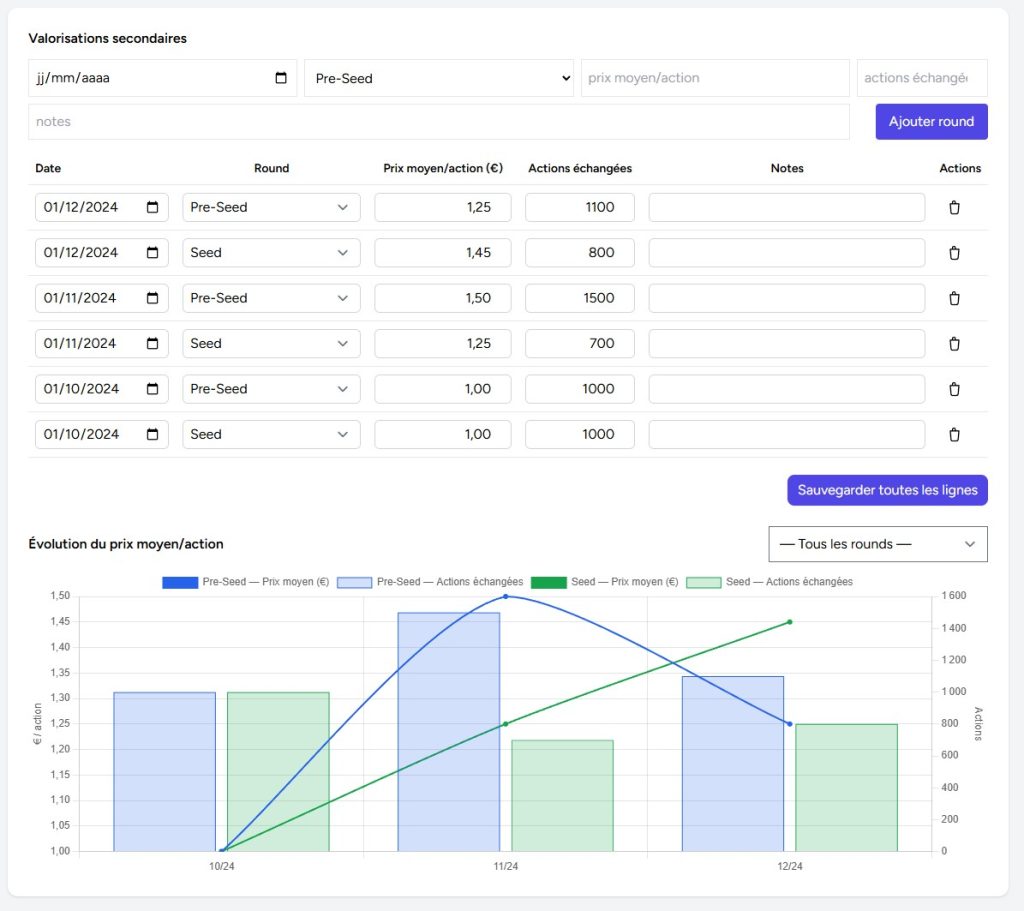Expand the Pre-Seed round selector in the add form
The height and width of the screenshot is (911, 1024).
[x=440, y=78]
